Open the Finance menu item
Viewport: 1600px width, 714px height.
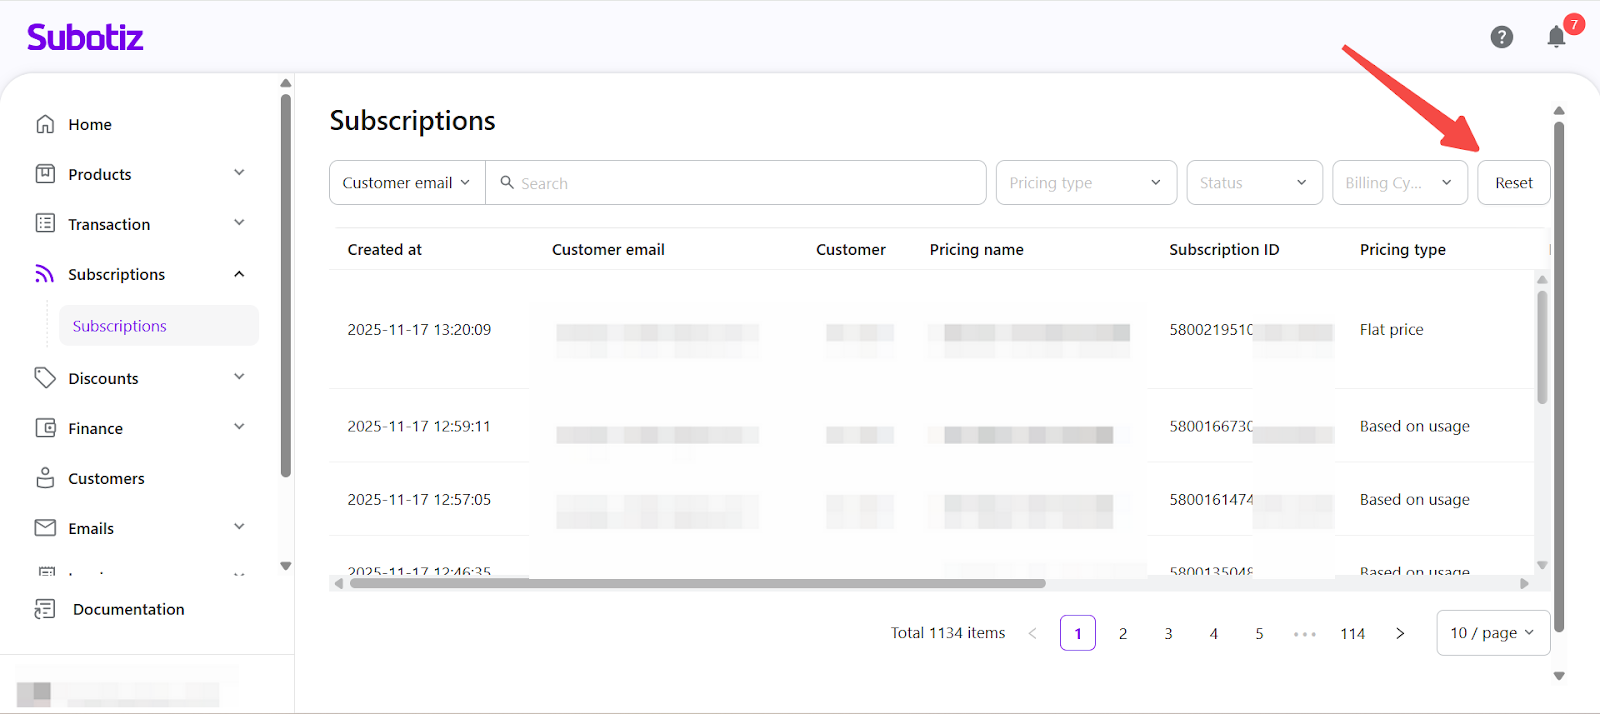(96, 428)
